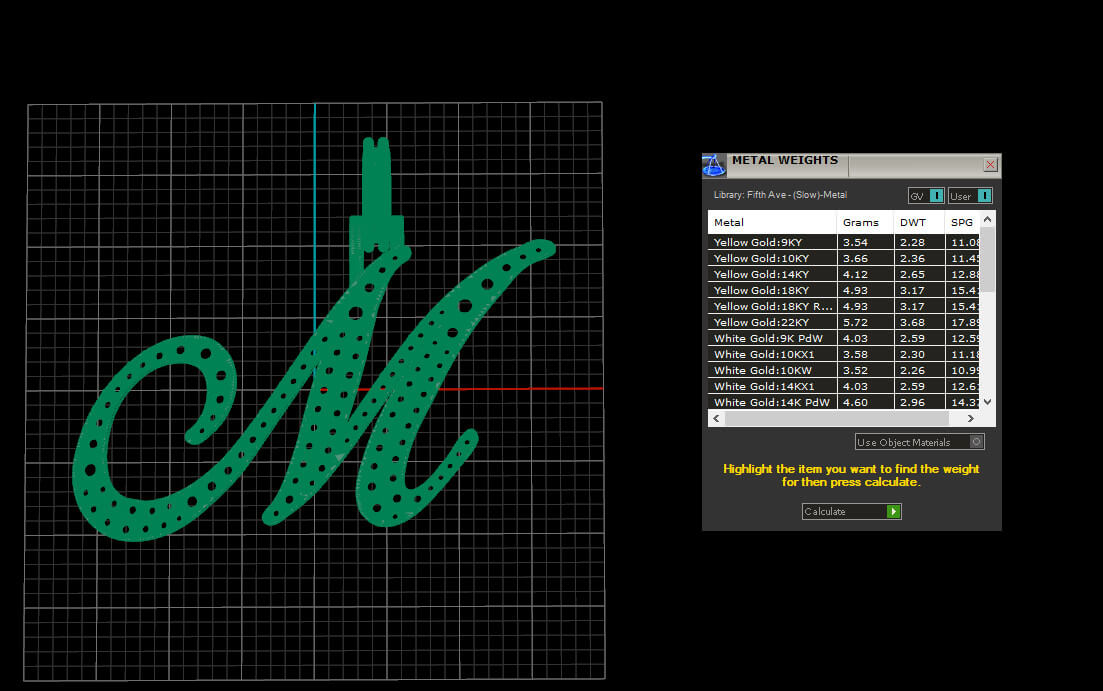
Task: Click the horizontal scroll right arrow
Action: 971,418
